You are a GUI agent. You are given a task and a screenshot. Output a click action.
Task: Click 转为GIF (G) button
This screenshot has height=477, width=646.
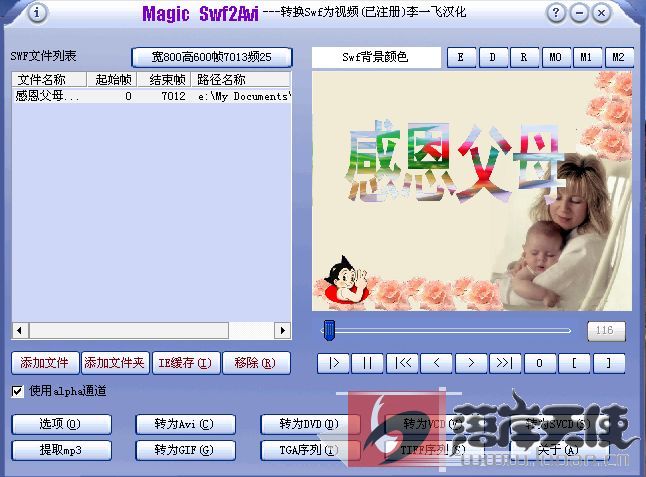click(185, 450)
